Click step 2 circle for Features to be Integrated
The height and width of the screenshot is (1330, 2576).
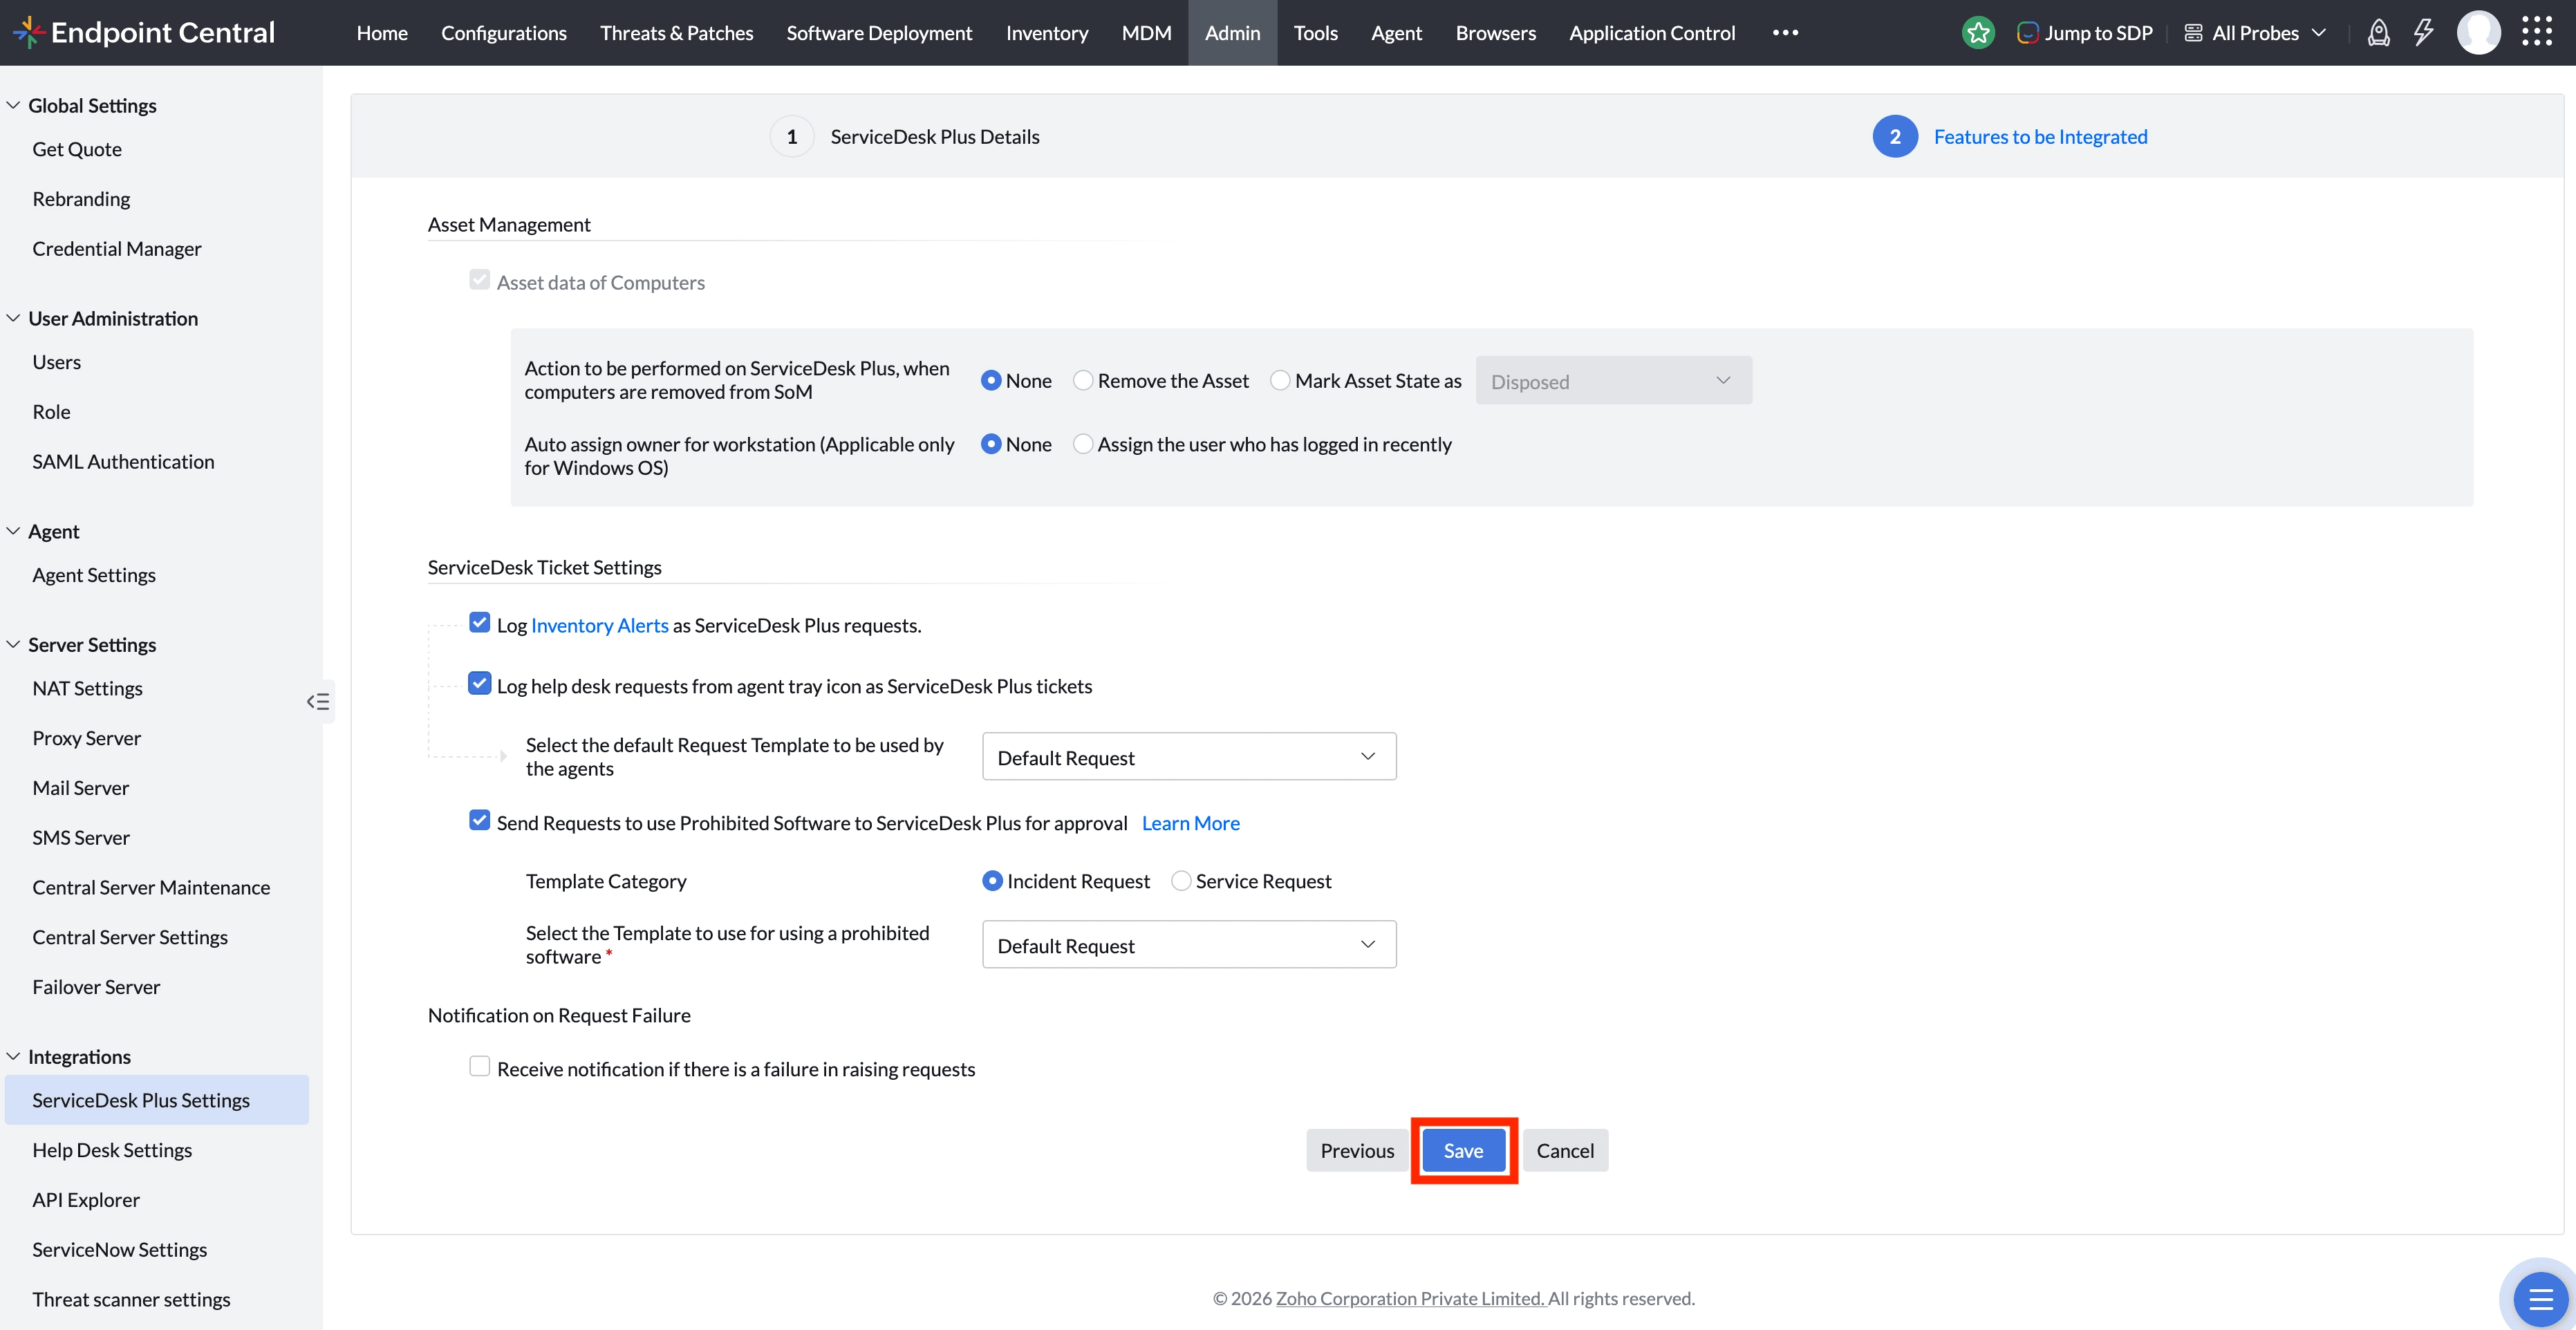coord(1895,137)
